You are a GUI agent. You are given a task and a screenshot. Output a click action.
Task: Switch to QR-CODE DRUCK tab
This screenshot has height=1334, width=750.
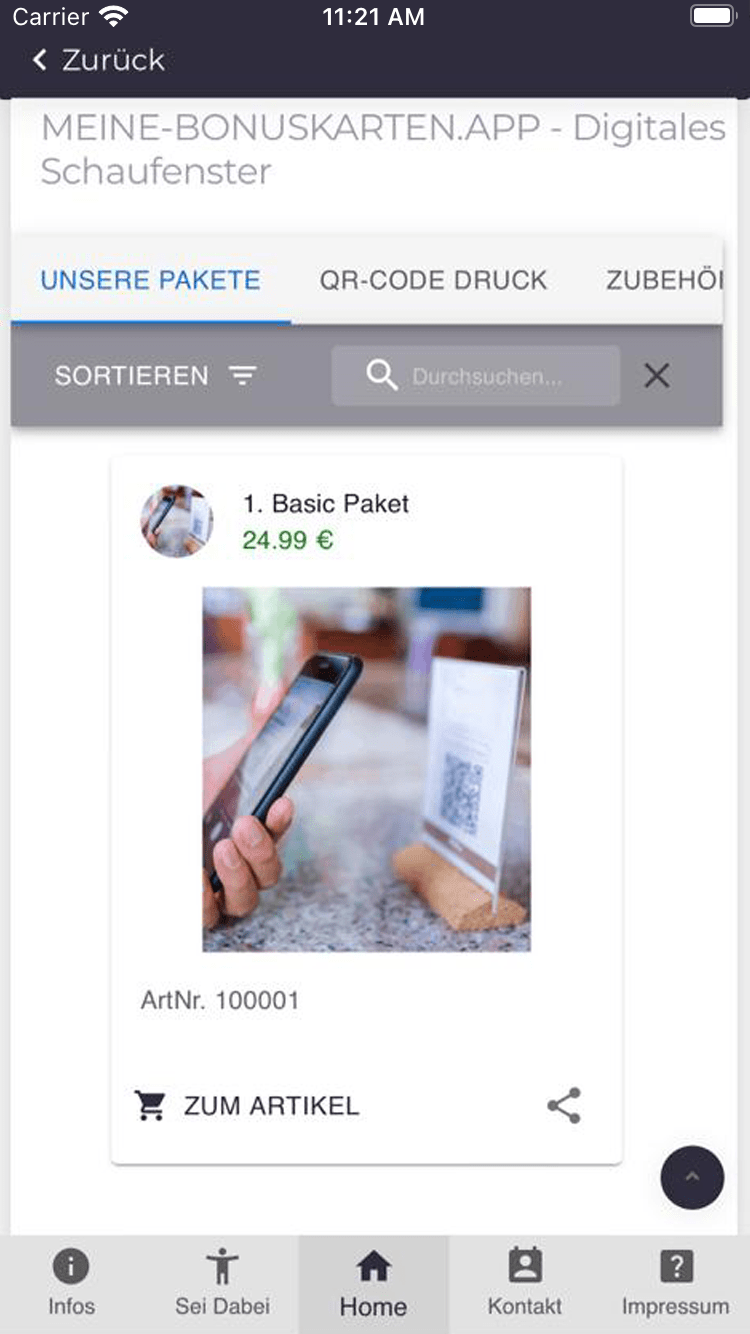point(434,280)
